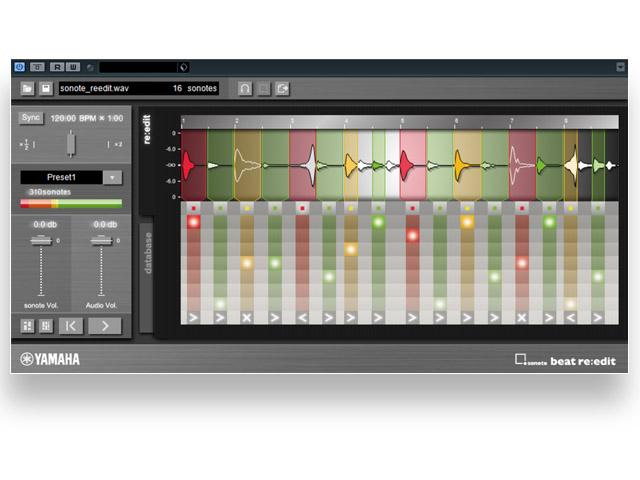Click the icon between headphones and export

click(x=264, y=88)
